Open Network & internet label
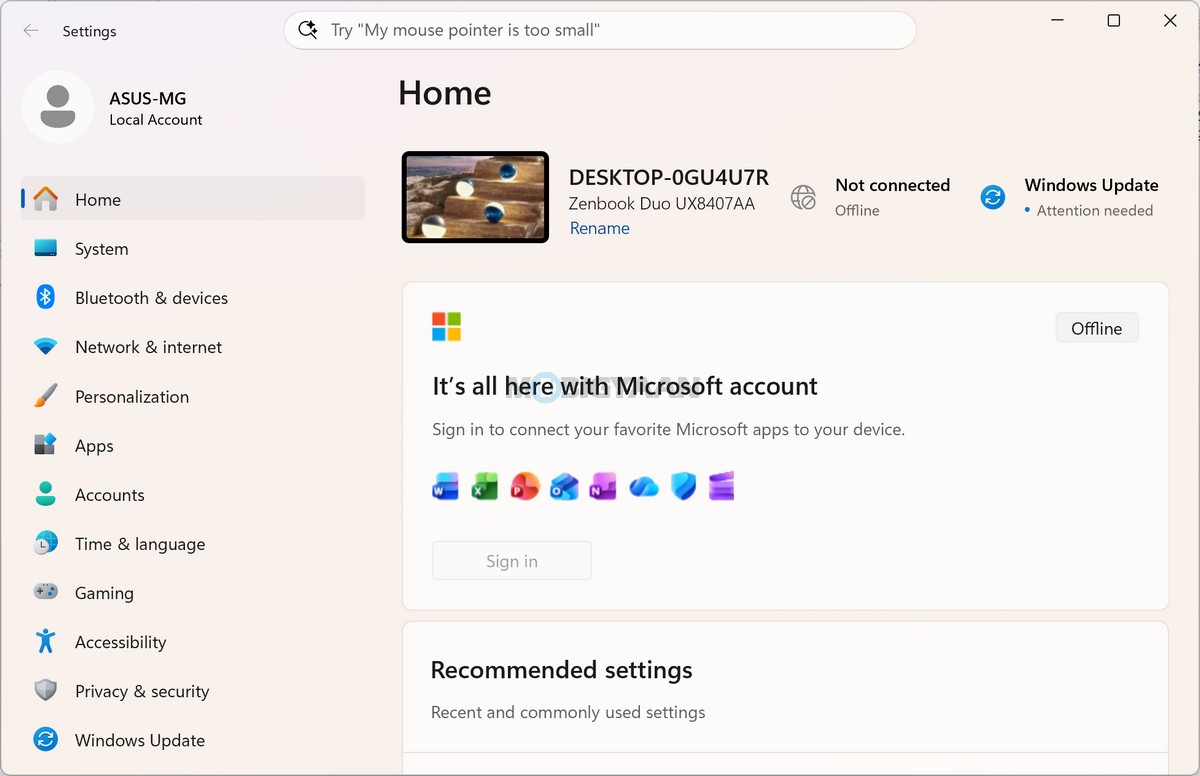 149,347
